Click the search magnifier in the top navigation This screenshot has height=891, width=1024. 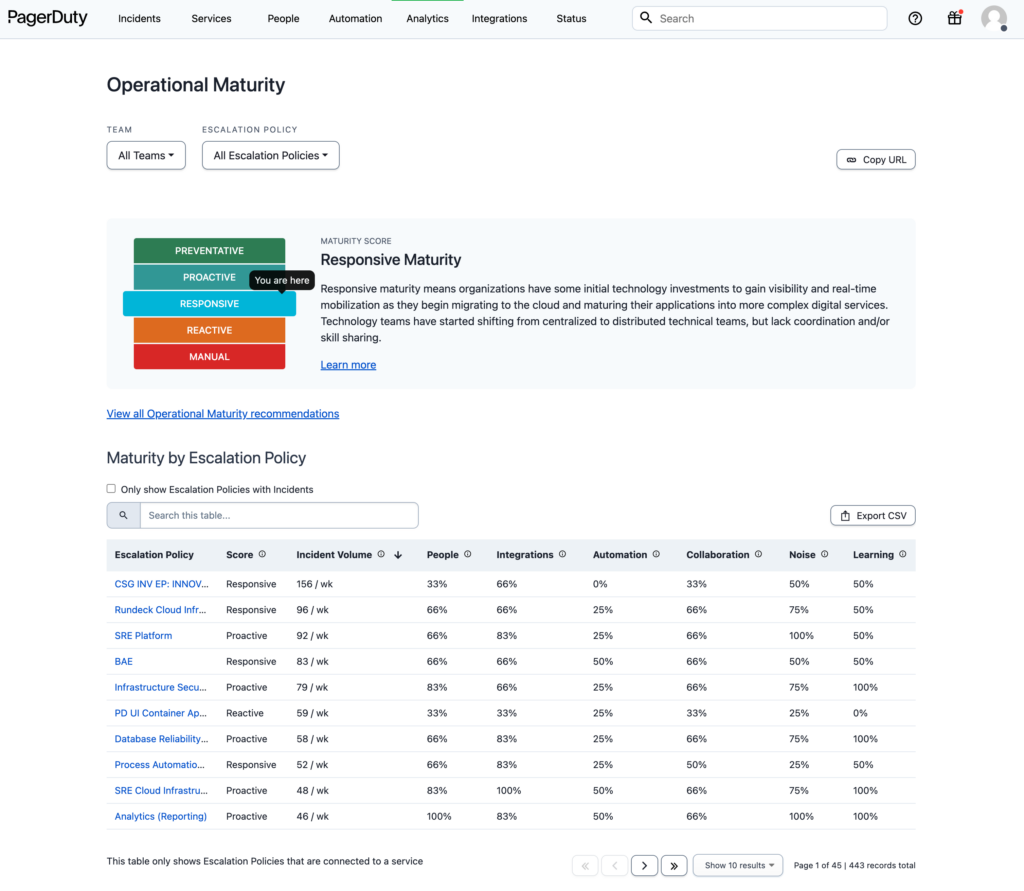[646, 18]
